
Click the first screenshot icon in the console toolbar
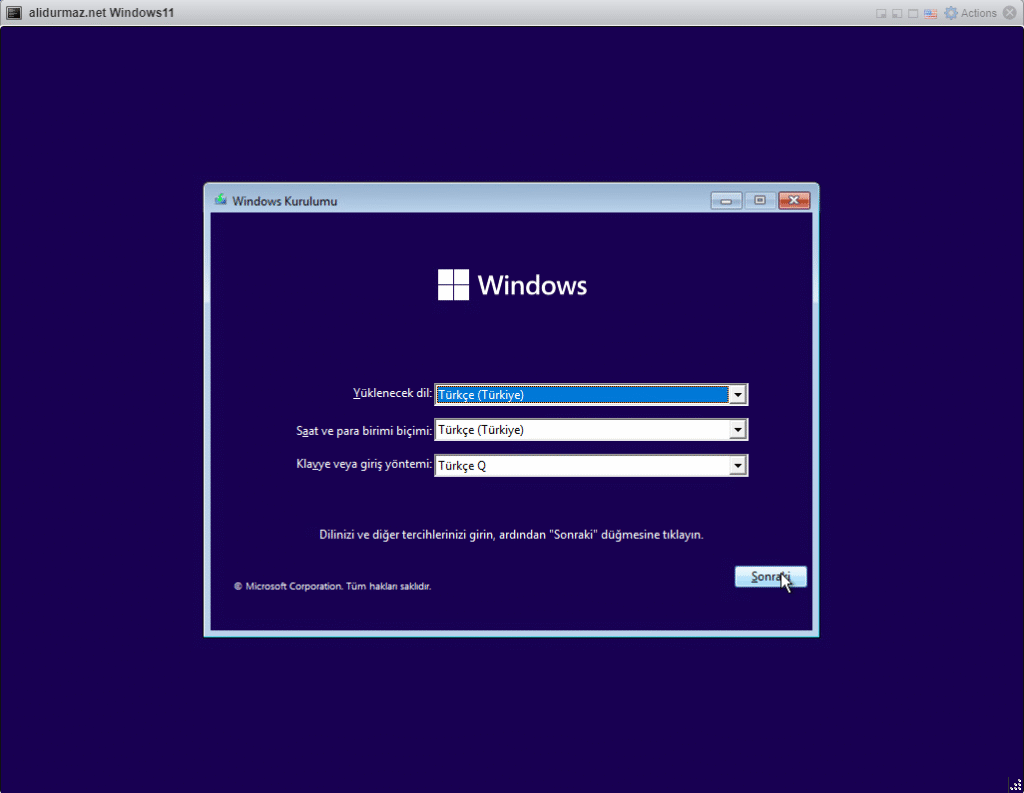[881, 13]
